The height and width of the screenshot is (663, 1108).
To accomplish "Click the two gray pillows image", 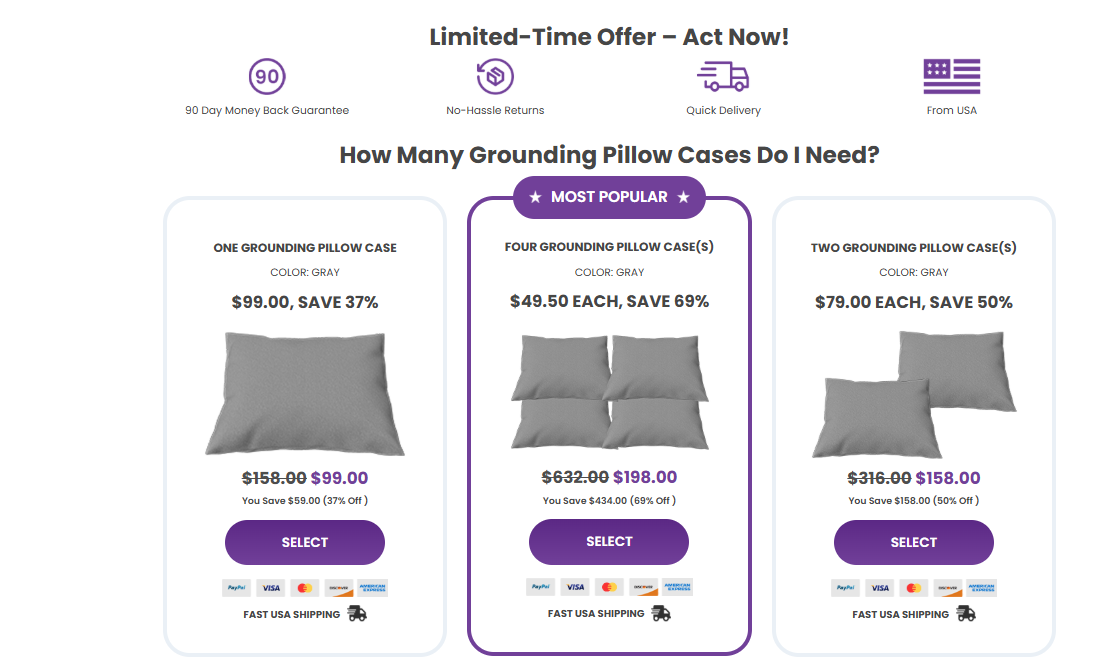I will pyautogui.click(x=914, y=393).
